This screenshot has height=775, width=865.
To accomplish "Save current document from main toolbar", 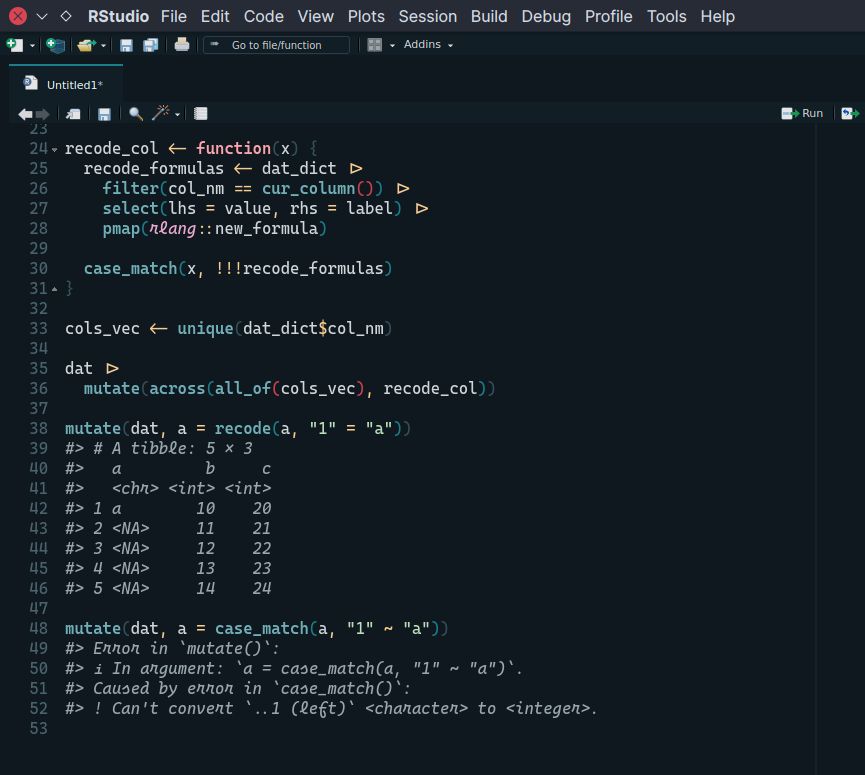I will point(126,45).
